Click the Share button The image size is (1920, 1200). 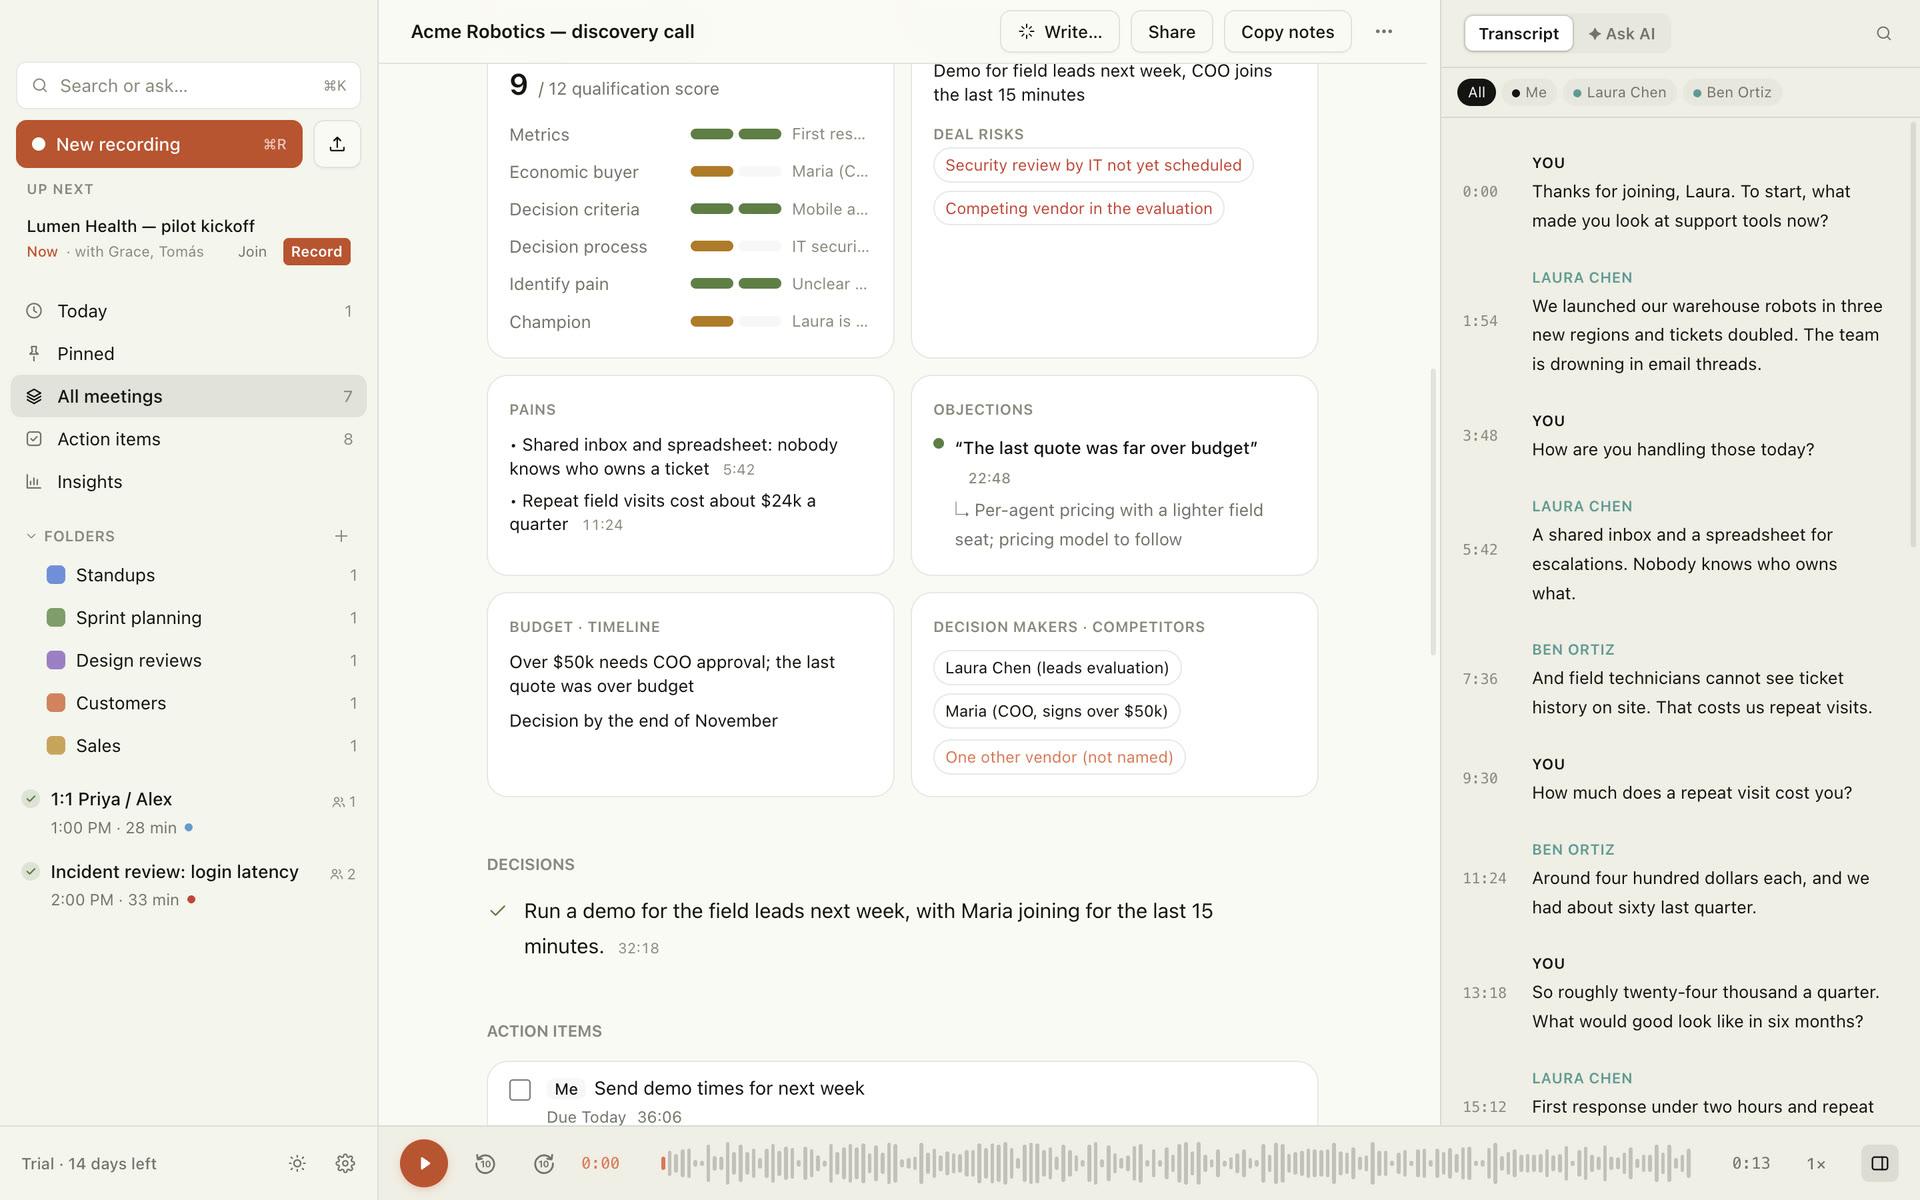coord(1172,32)
